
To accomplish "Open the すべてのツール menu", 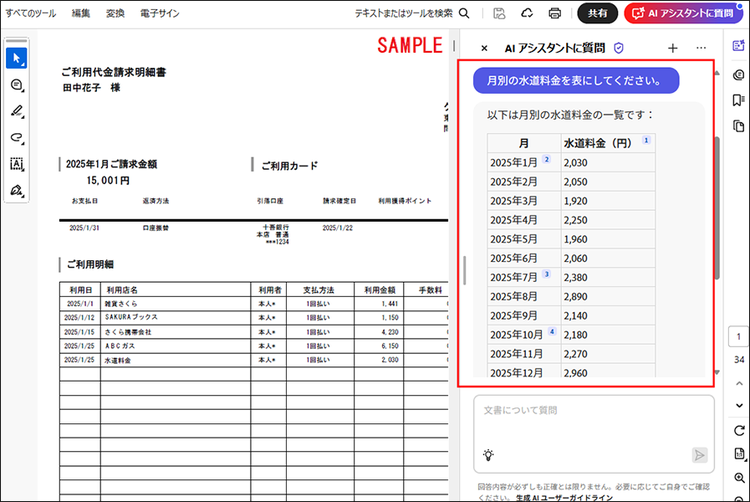I will (x=30, y=13).
